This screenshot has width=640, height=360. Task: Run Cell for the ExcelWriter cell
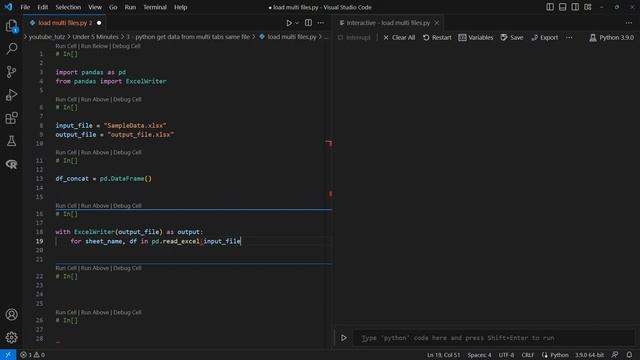tap(66, 206)
